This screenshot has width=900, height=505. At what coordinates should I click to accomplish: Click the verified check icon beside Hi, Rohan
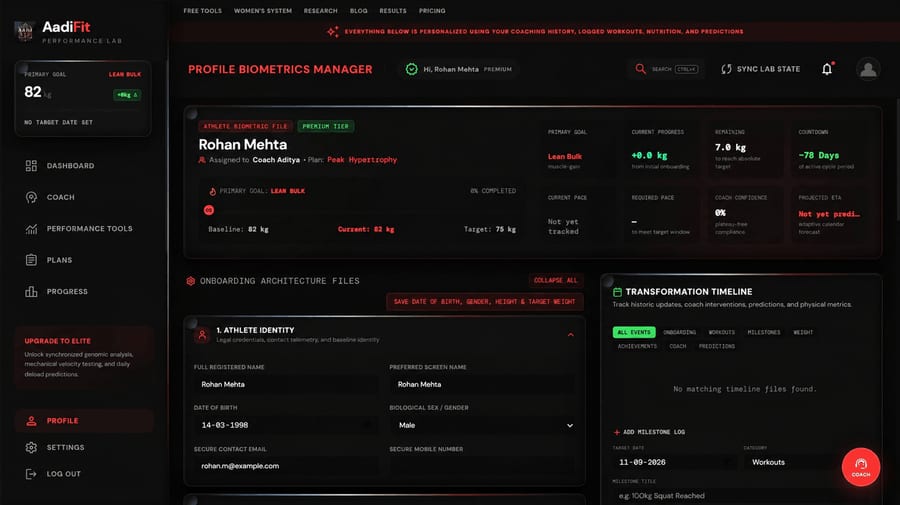point(412,69)
